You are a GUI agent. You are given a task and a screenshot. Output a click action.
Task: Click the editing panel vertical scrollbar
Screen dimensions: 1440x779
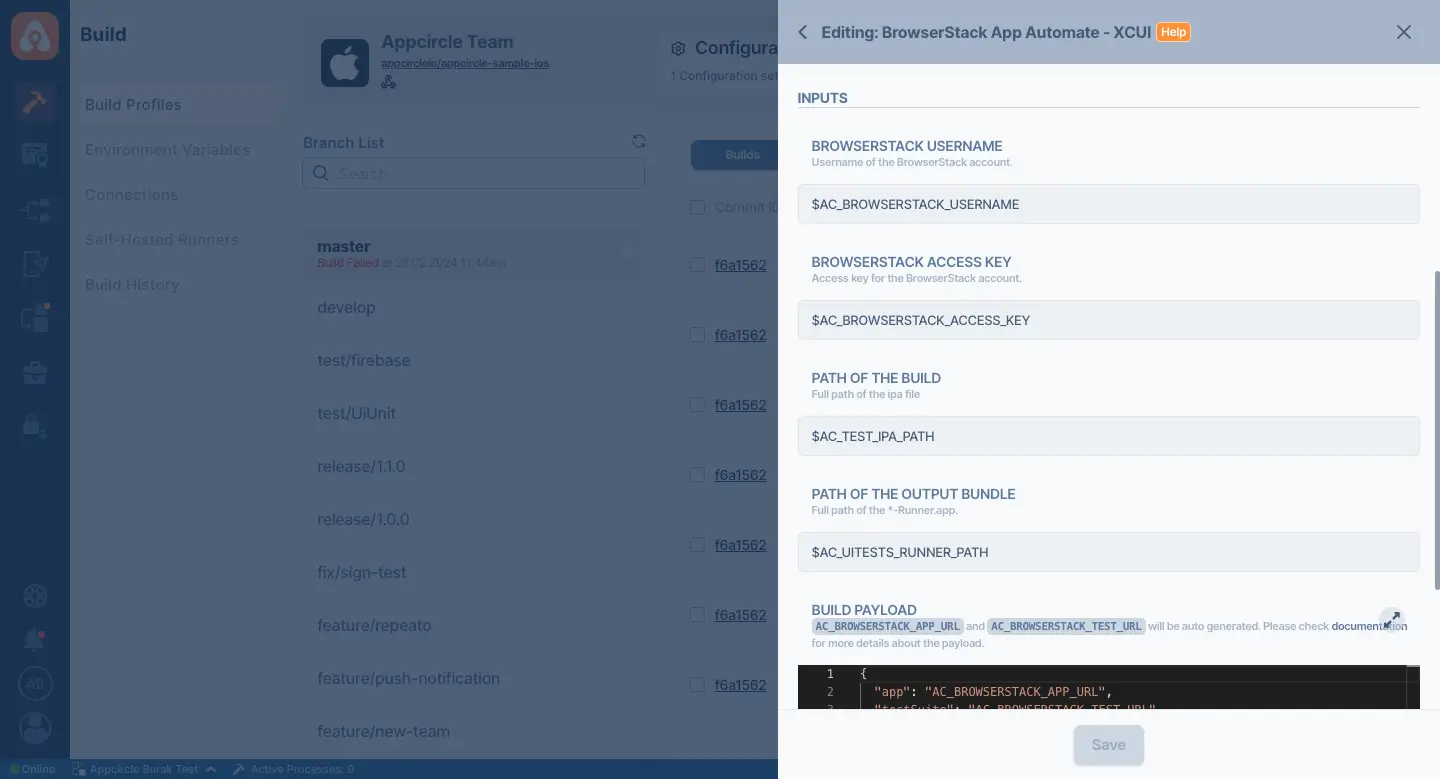pos(1436,430)
